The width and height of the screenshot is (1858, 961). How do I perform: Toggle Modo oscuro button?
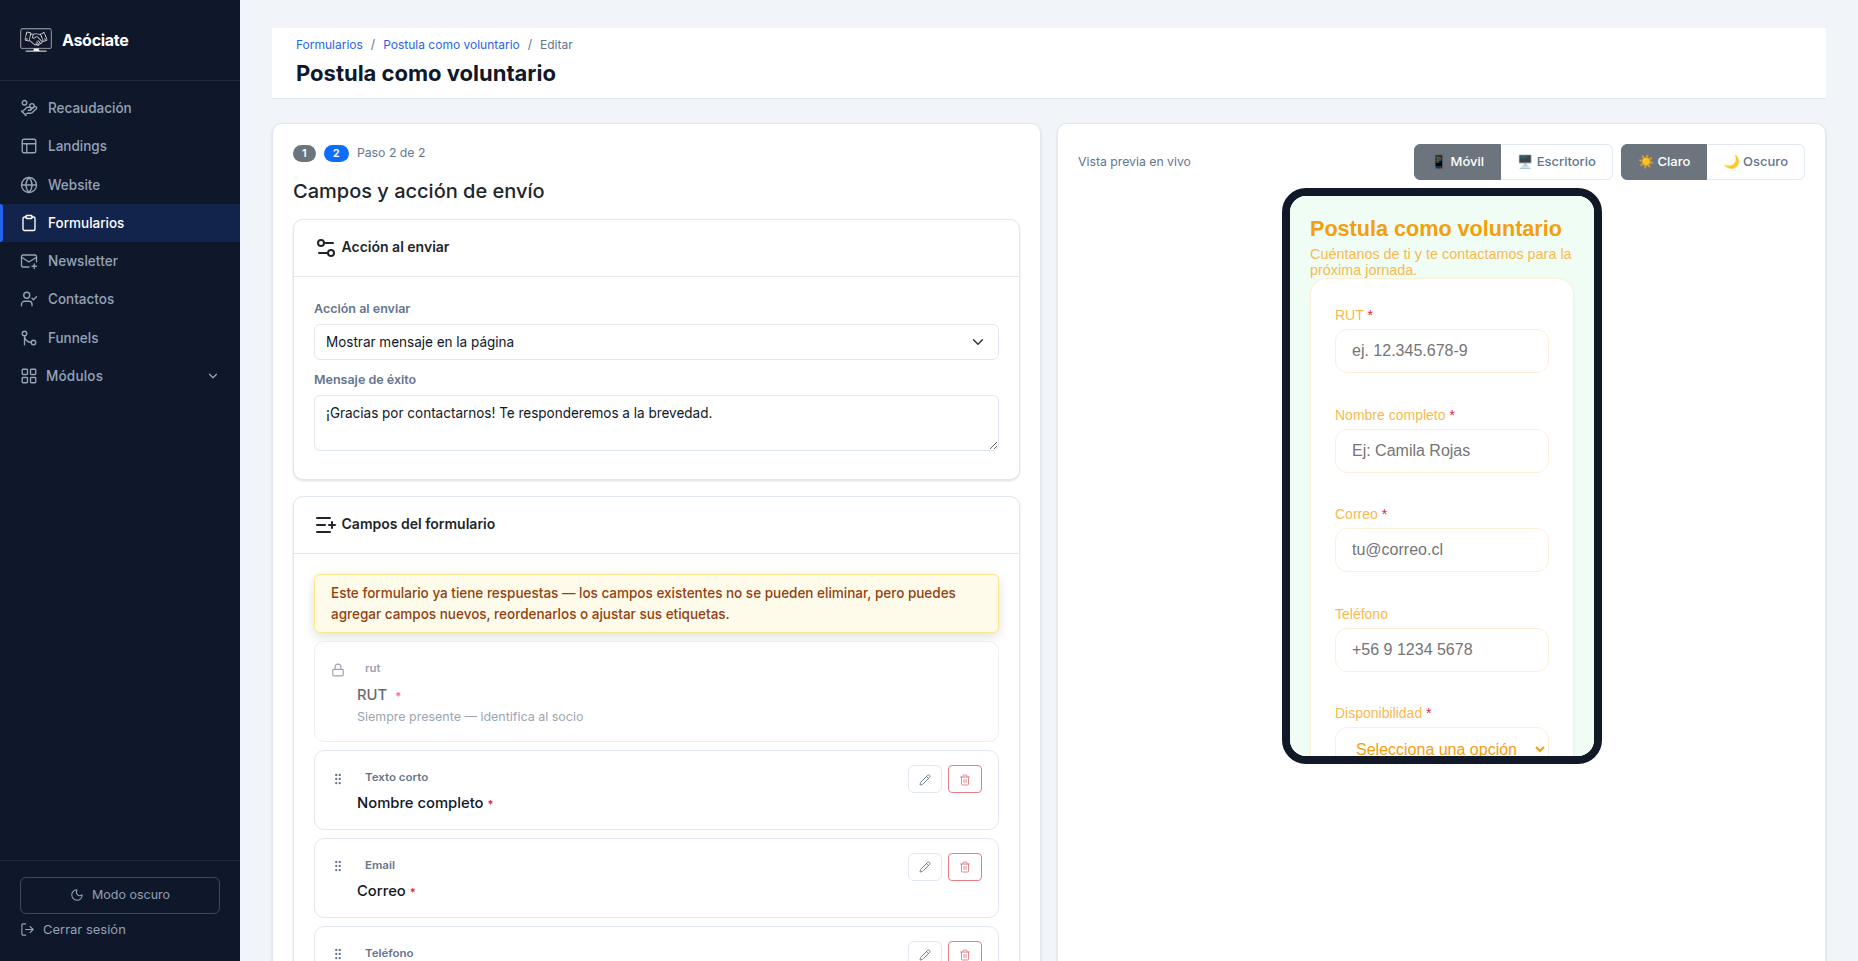[x=120, y=895]
